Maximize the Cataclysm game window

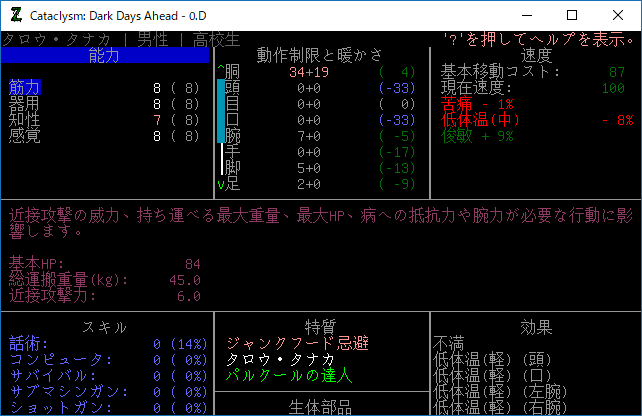tap(571, 15)
